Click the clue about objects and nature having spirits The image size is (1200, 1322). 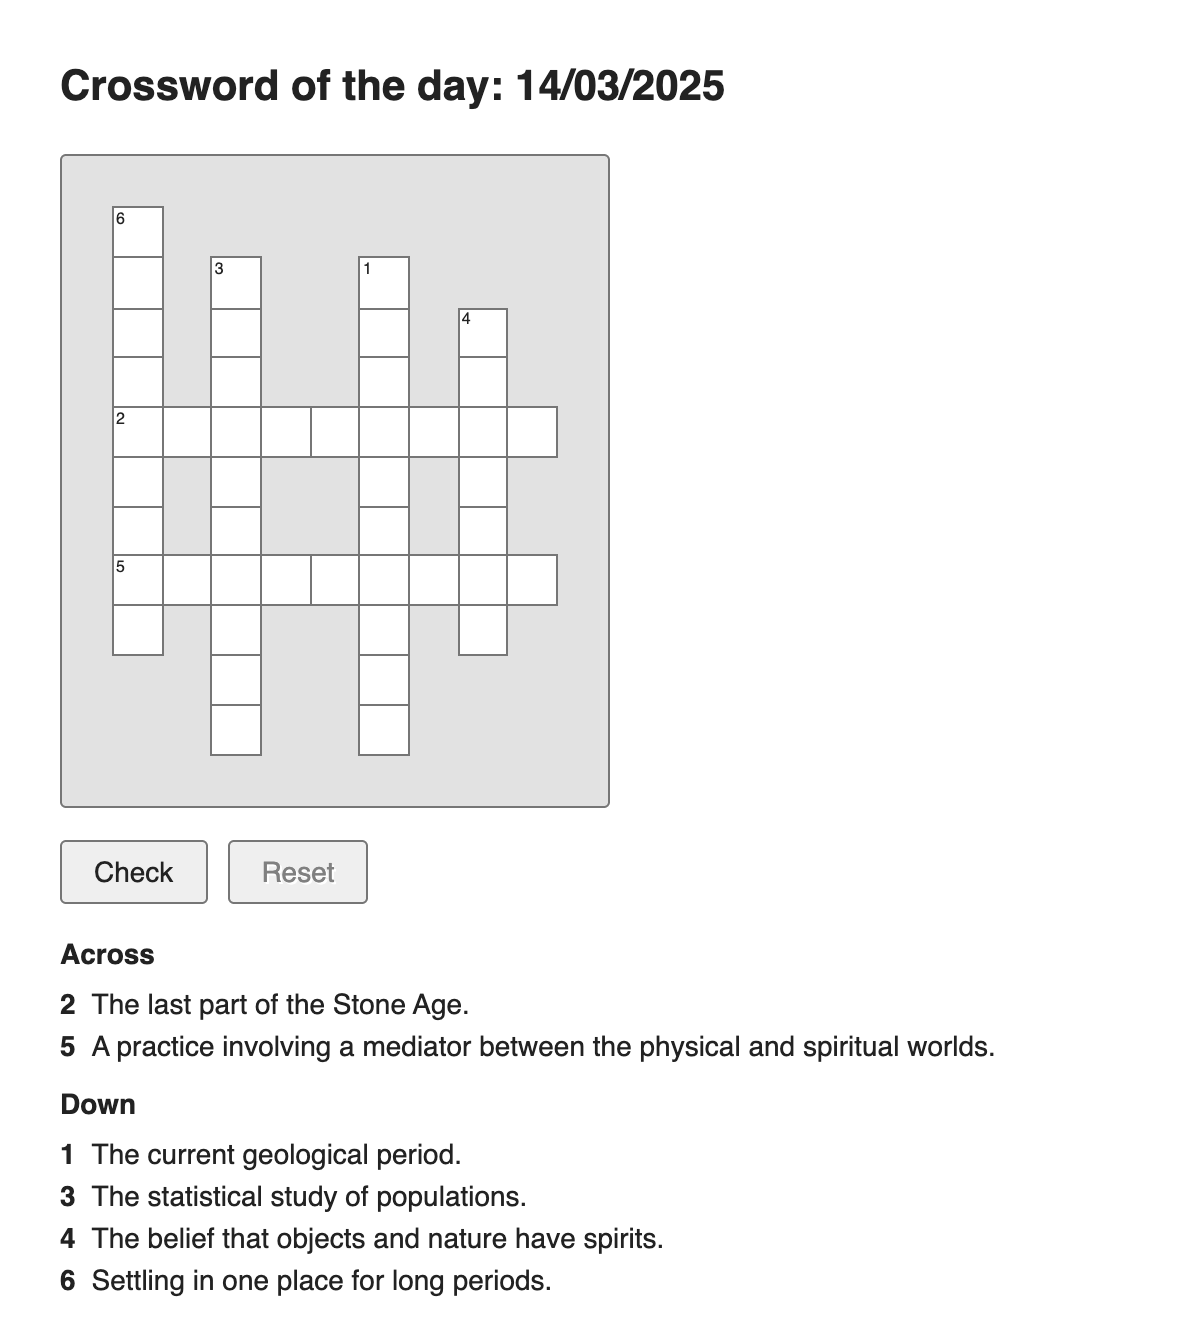(x=378, y=1238)
